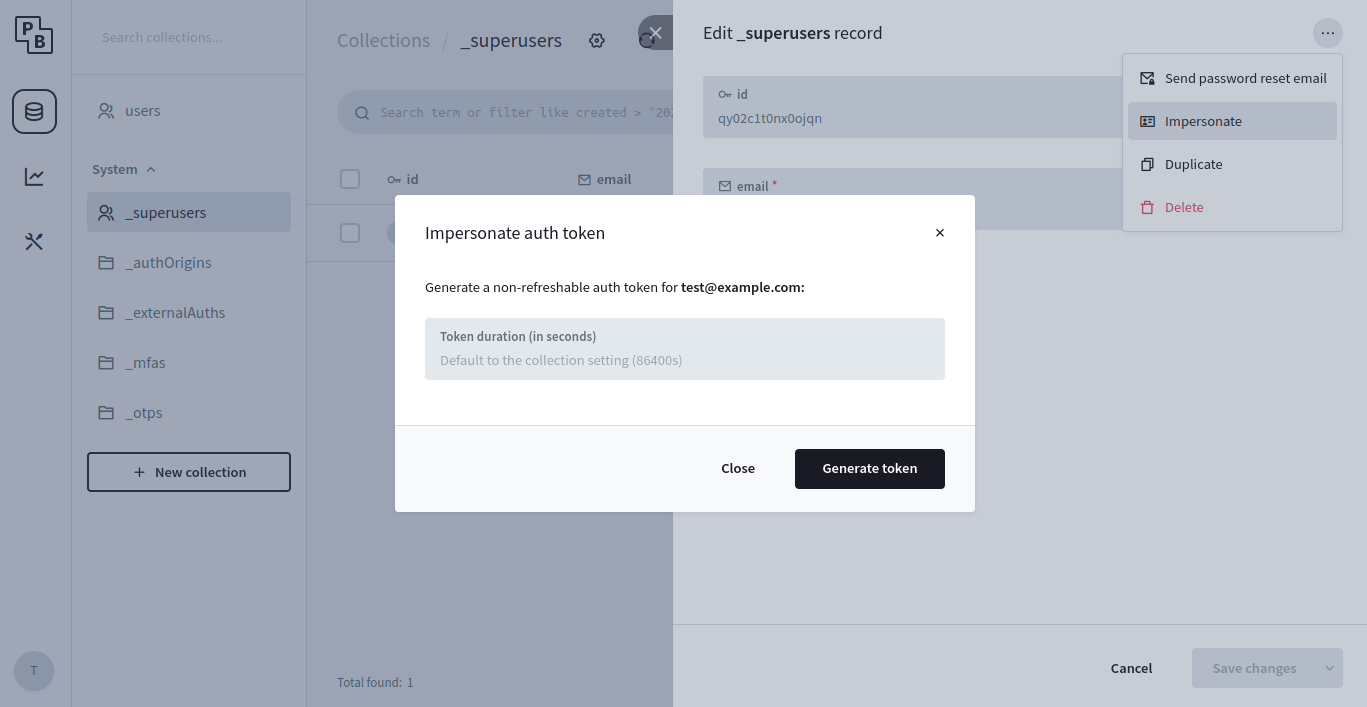Click the Generate token button
The width and height of the screenshot is (1367, 707).
pyautogui.click(x=869, y=468)
